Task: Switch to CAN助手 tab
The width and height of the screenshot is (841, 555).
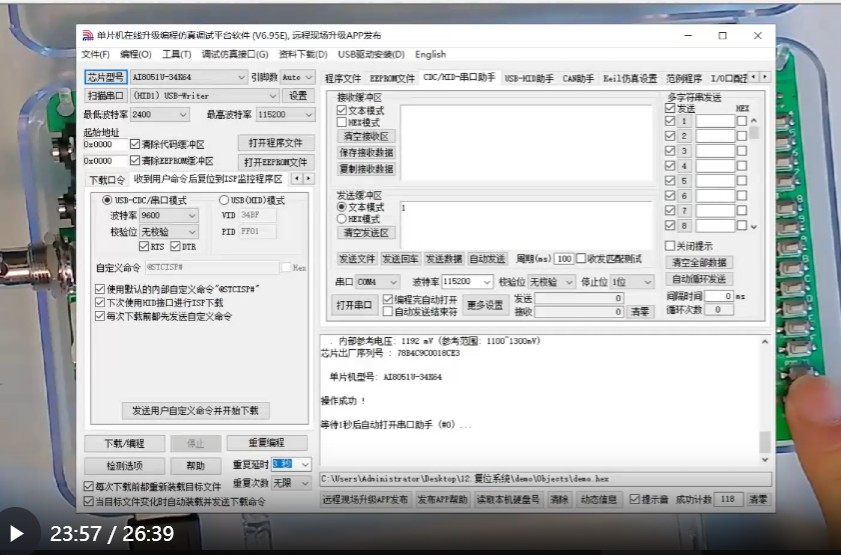Action: pos(578,79)
